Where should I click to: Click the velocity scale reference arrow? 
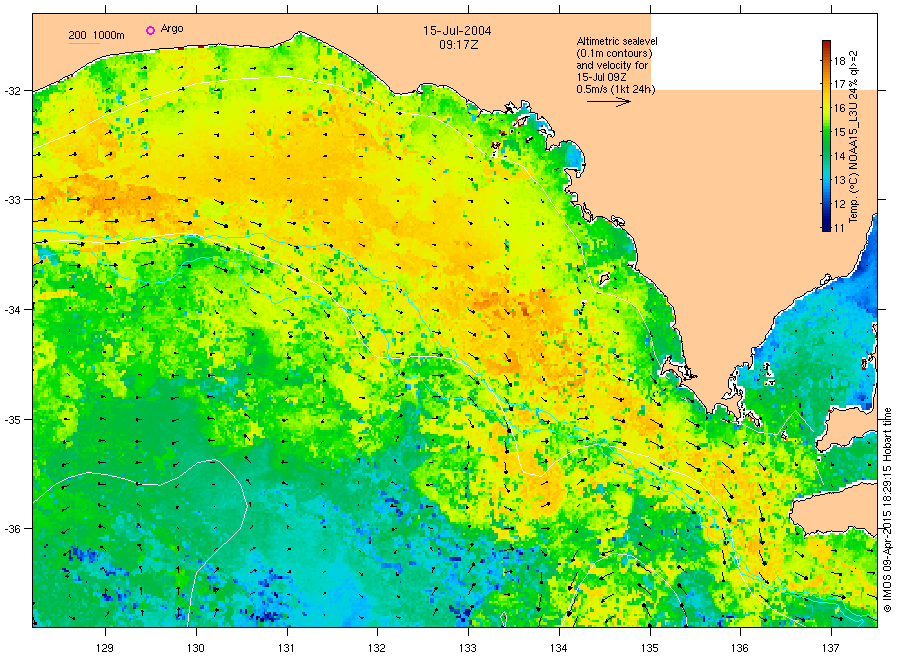608,102
